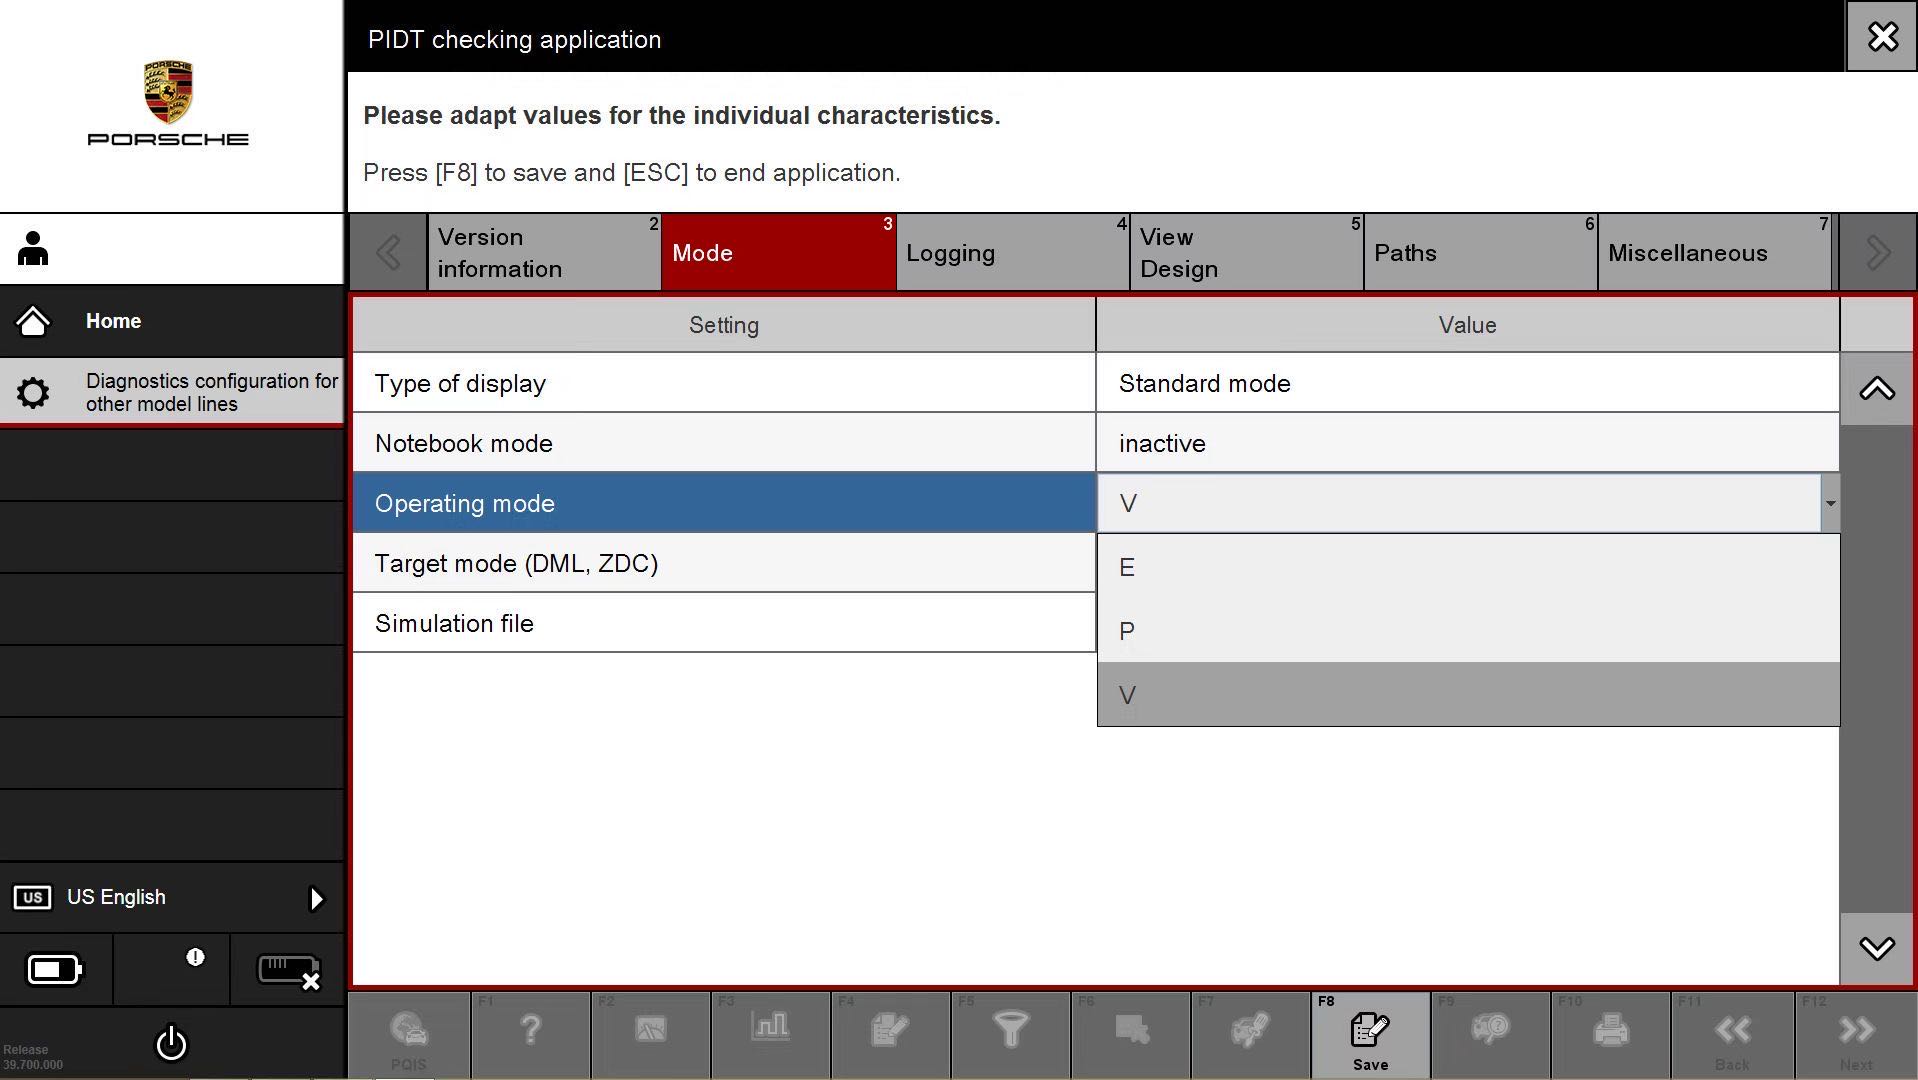Click the Home house icon
The height and width of the screenshot is (1080, 1918).
click(33, 321)
